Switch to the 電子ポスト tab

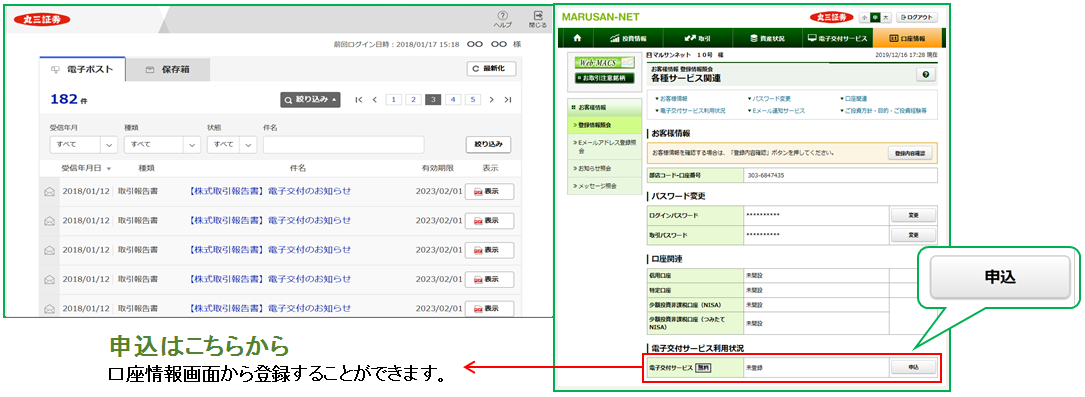[x=82, y=70]
